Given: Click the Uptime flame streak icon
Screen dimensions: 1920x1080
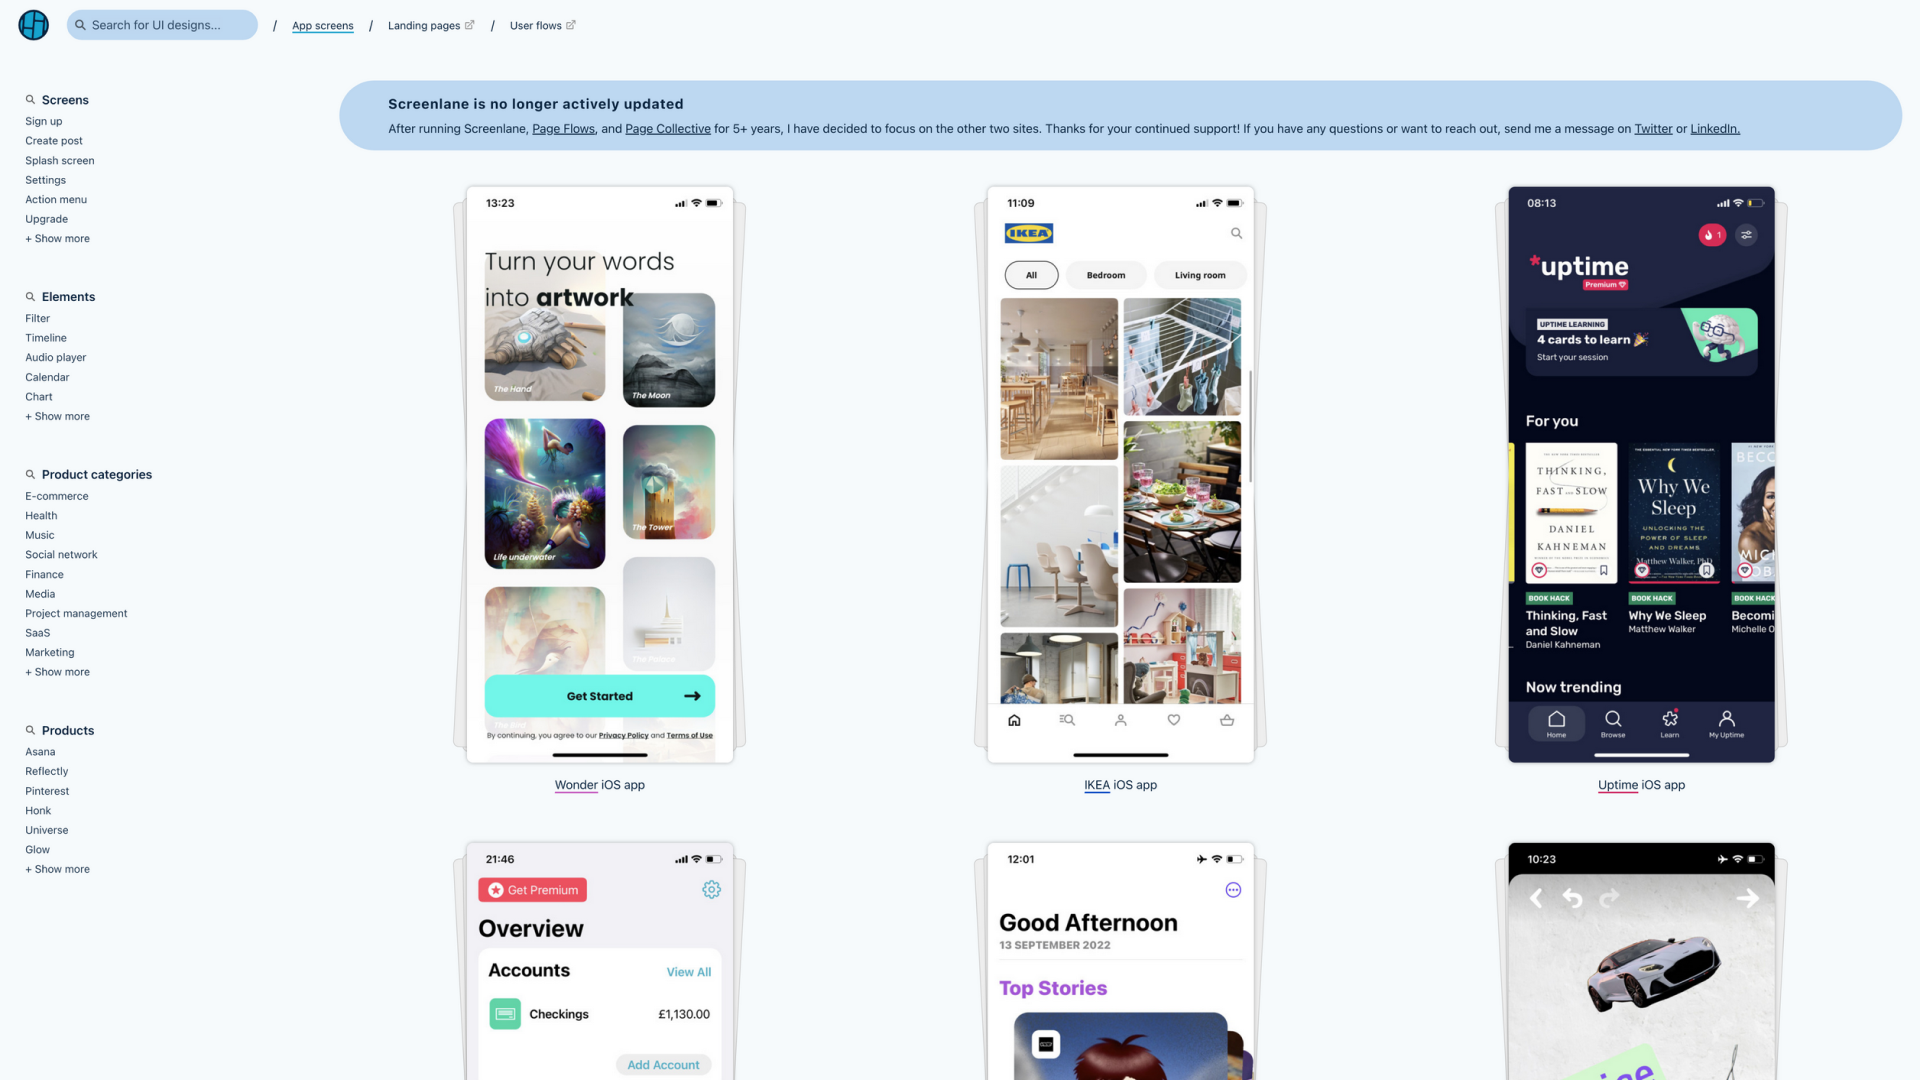Looking at the screenshot, I should pyautogui.click(x=1710, y=235).
